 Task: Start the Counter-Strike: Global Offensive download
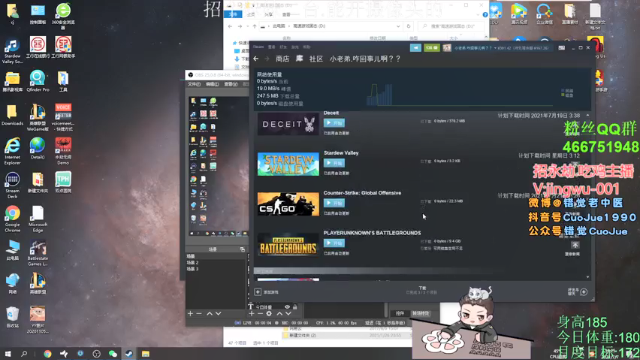pyautogui.click(x=334, y=203)
